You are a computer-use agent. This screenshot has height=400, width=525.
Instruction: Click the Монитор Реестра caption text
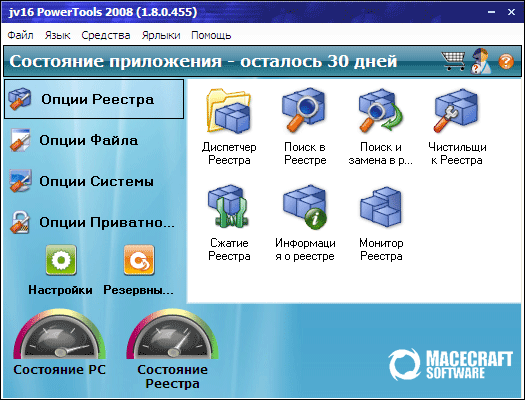[381, 250]
